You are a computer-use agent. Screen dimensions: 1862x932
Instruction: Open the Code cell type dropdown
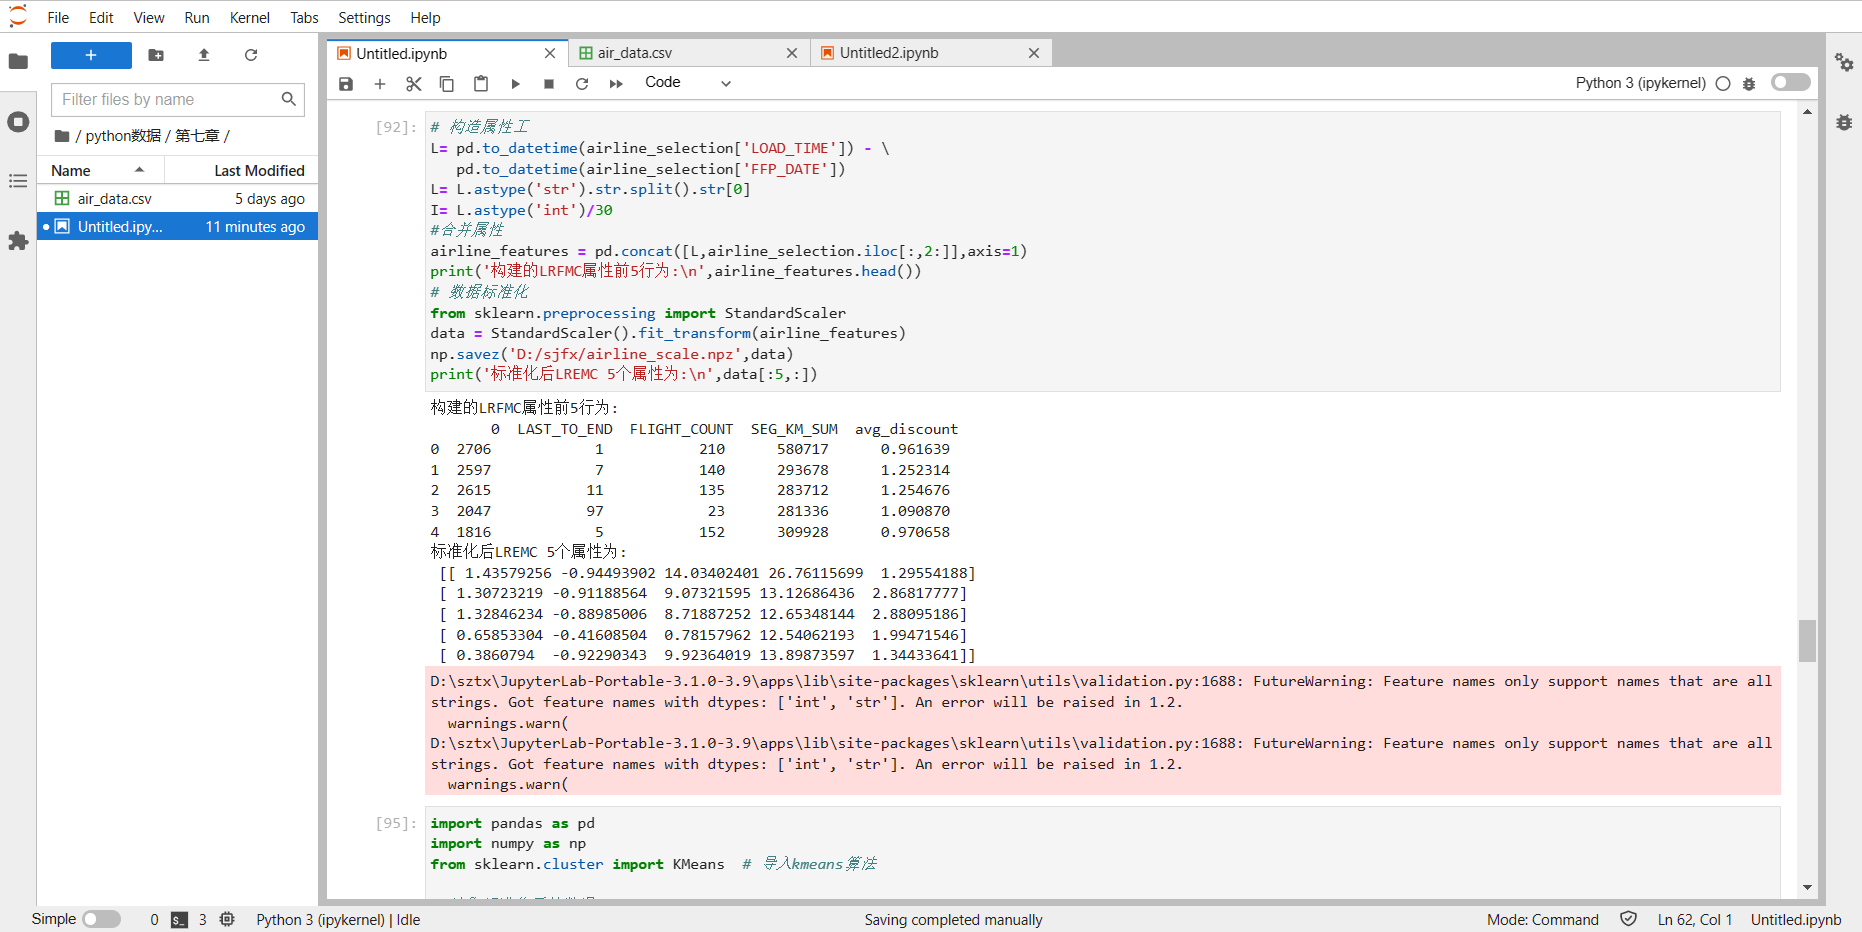point(688,83)
